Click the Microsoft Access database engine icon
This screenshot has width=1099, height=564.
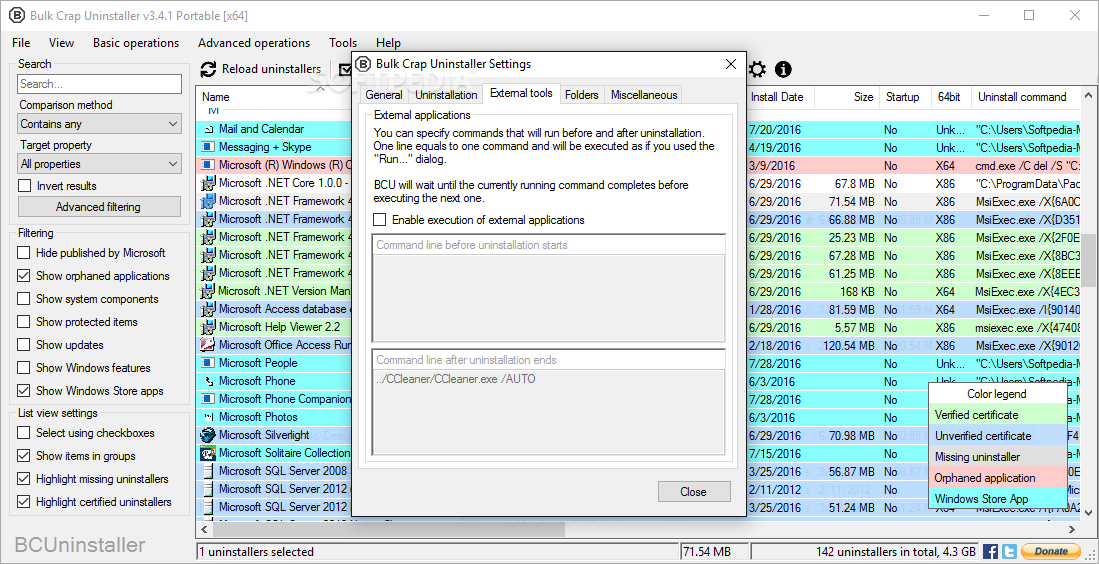tap(207, 309)
